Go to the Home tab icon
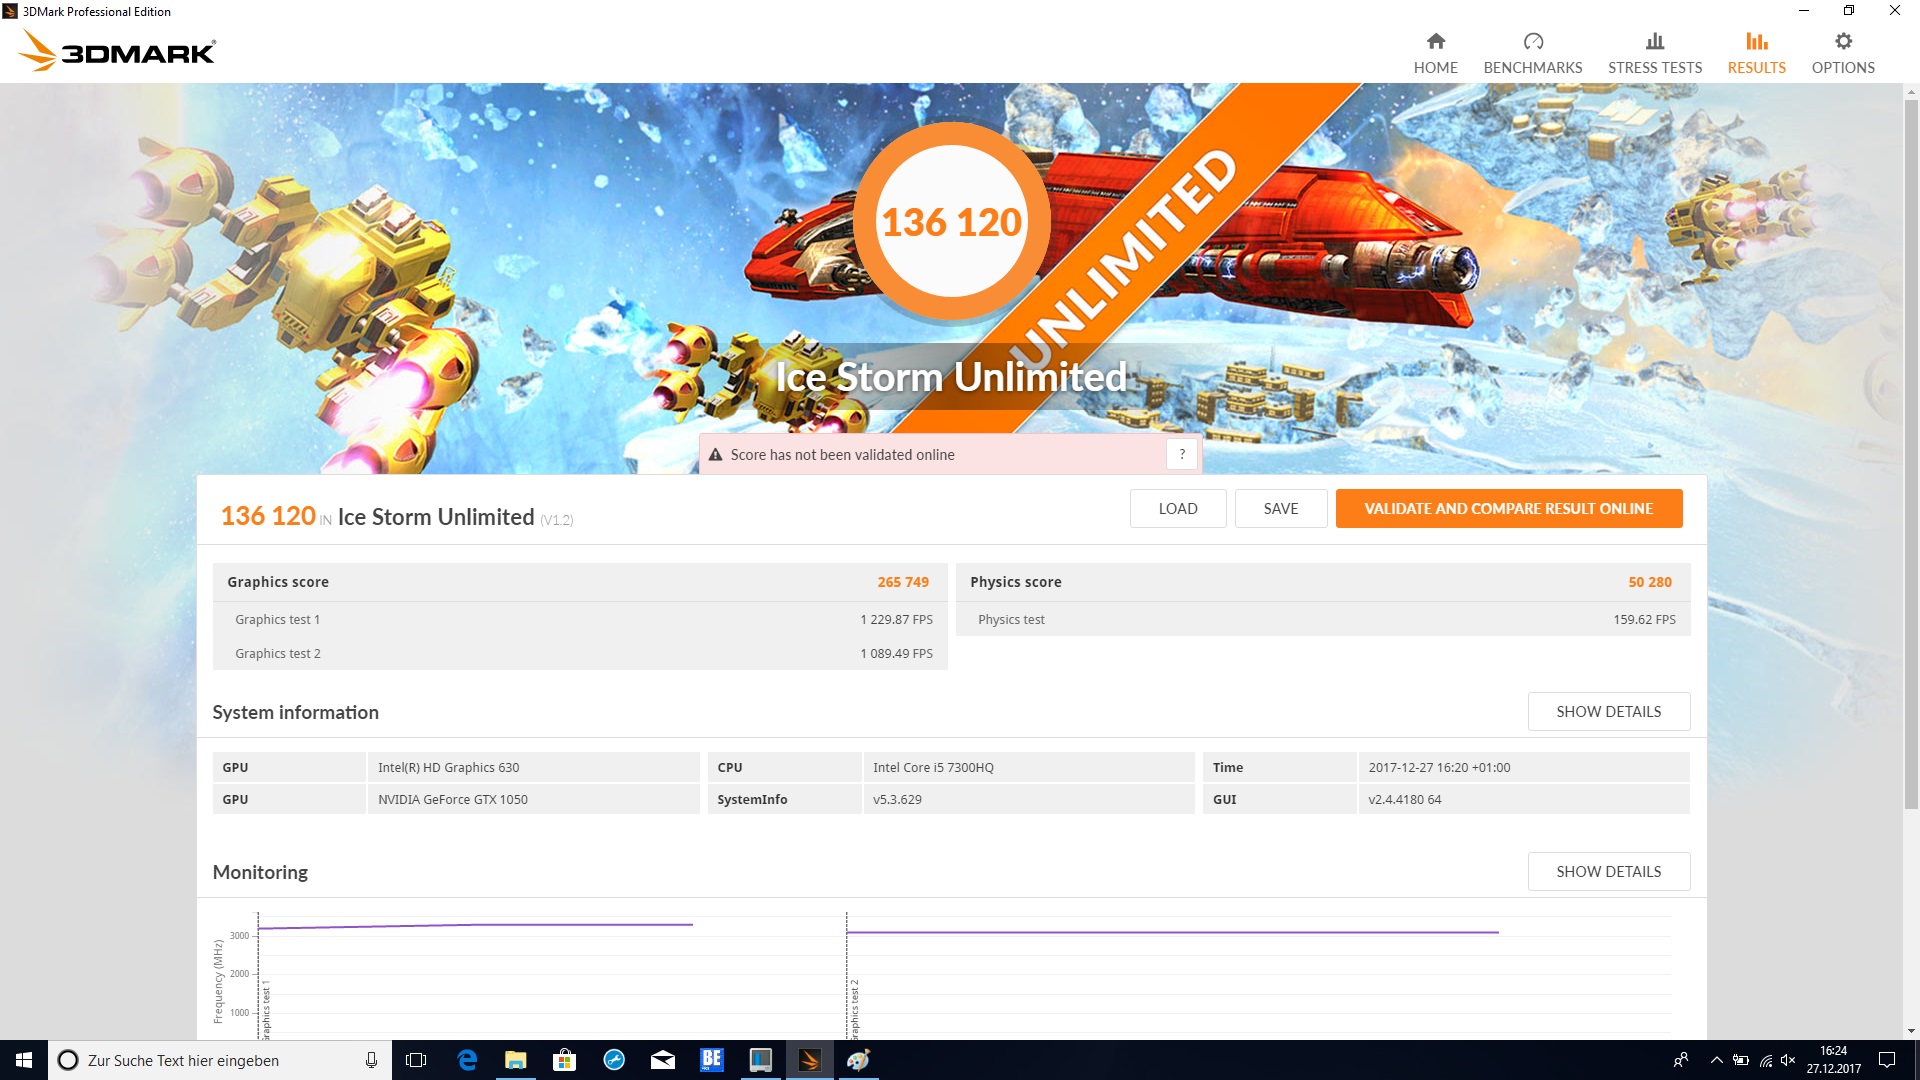The width and height of the screenshot is (1920, 1080). click(x=1435, y=41)
